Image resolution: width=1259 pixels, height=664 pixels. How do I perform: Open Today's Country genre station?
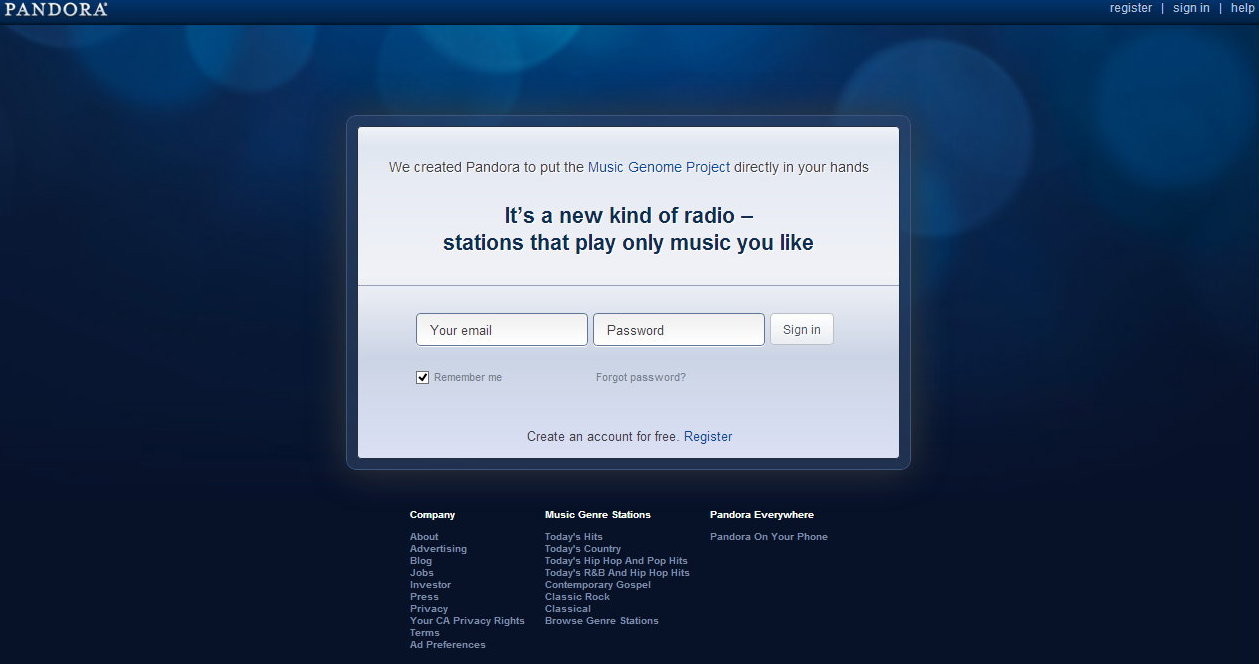(x=583, y=549)
